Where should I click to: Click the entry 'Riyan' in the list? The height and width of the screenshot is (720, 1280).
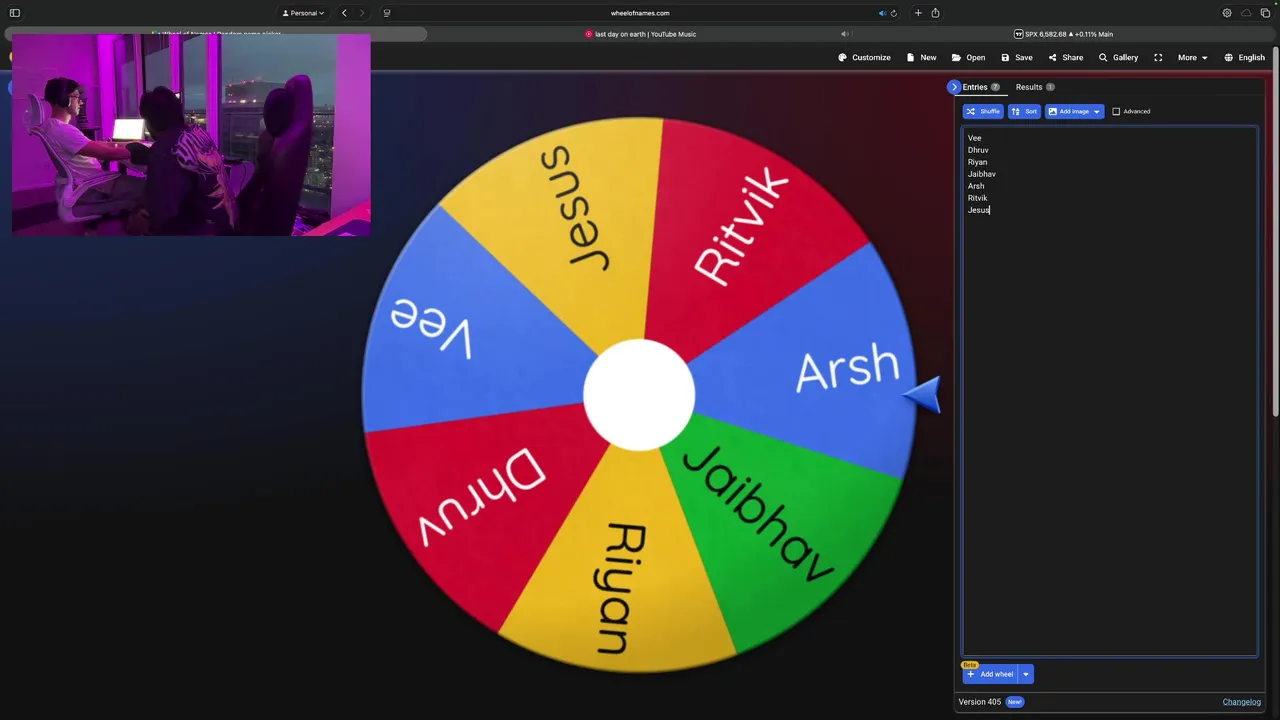coord(977,162)
